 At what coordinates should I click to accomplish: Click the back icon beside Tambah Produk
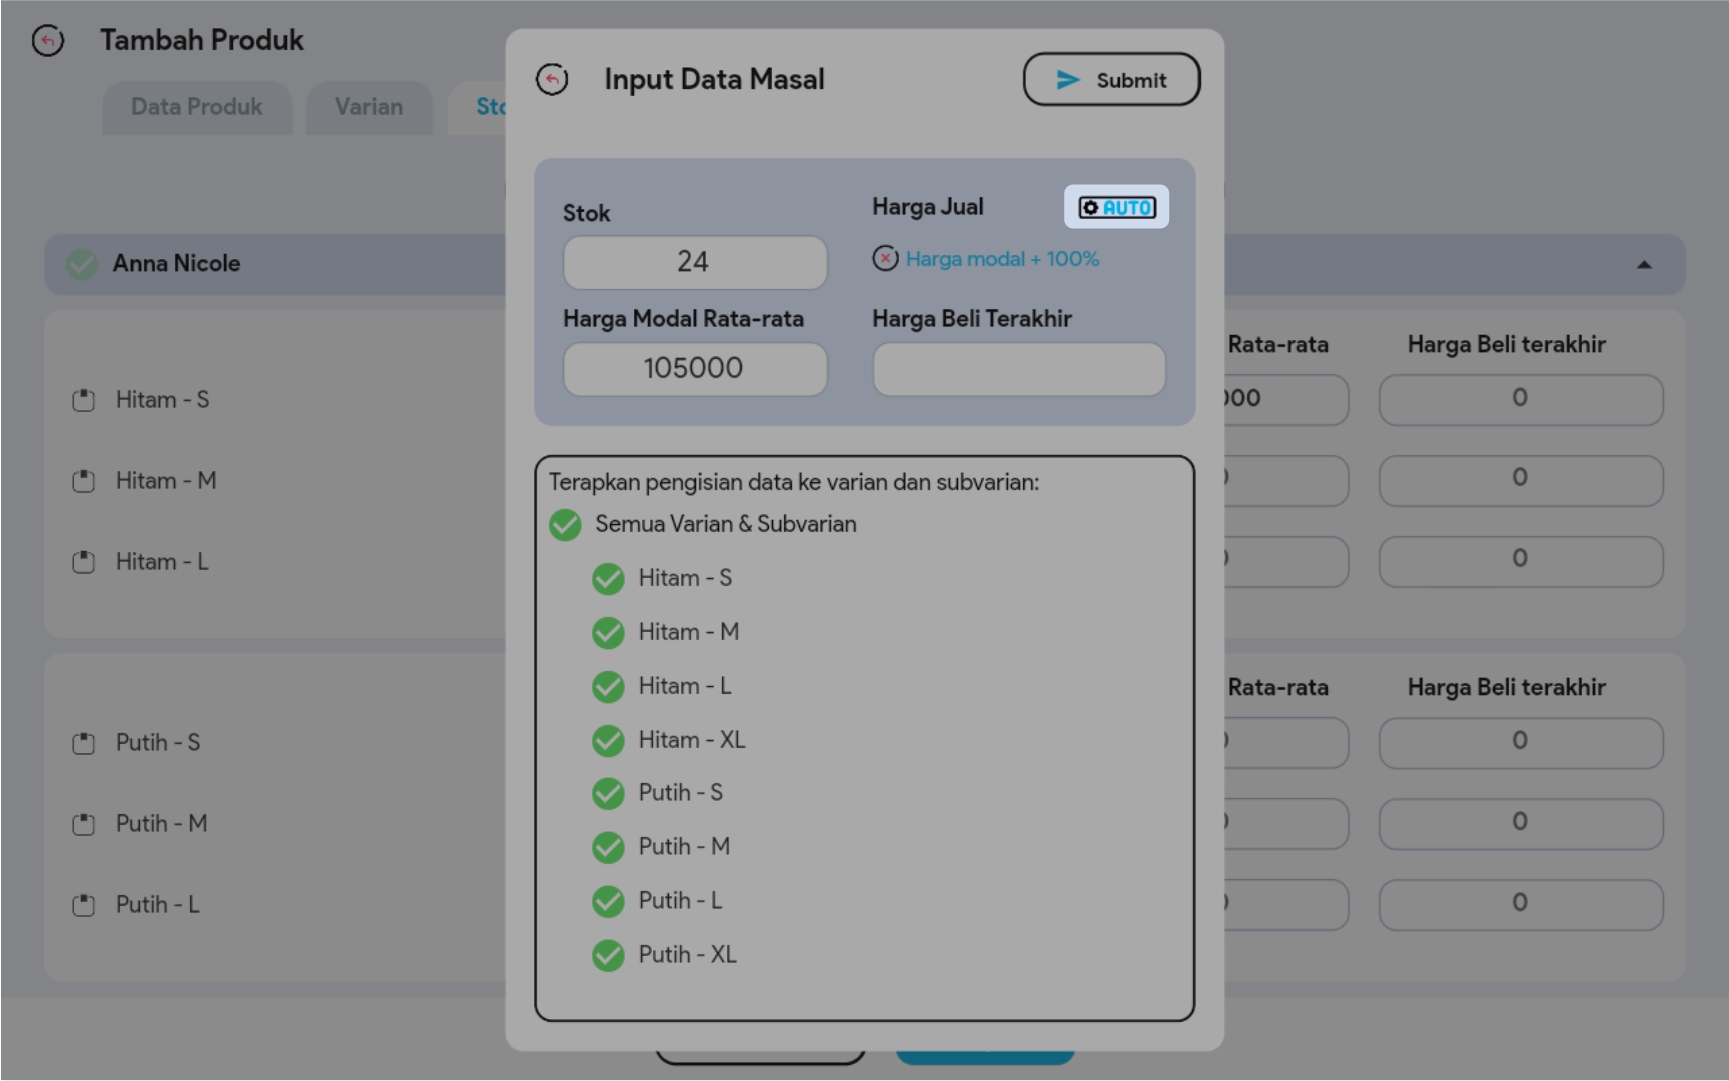pos(48,41)
